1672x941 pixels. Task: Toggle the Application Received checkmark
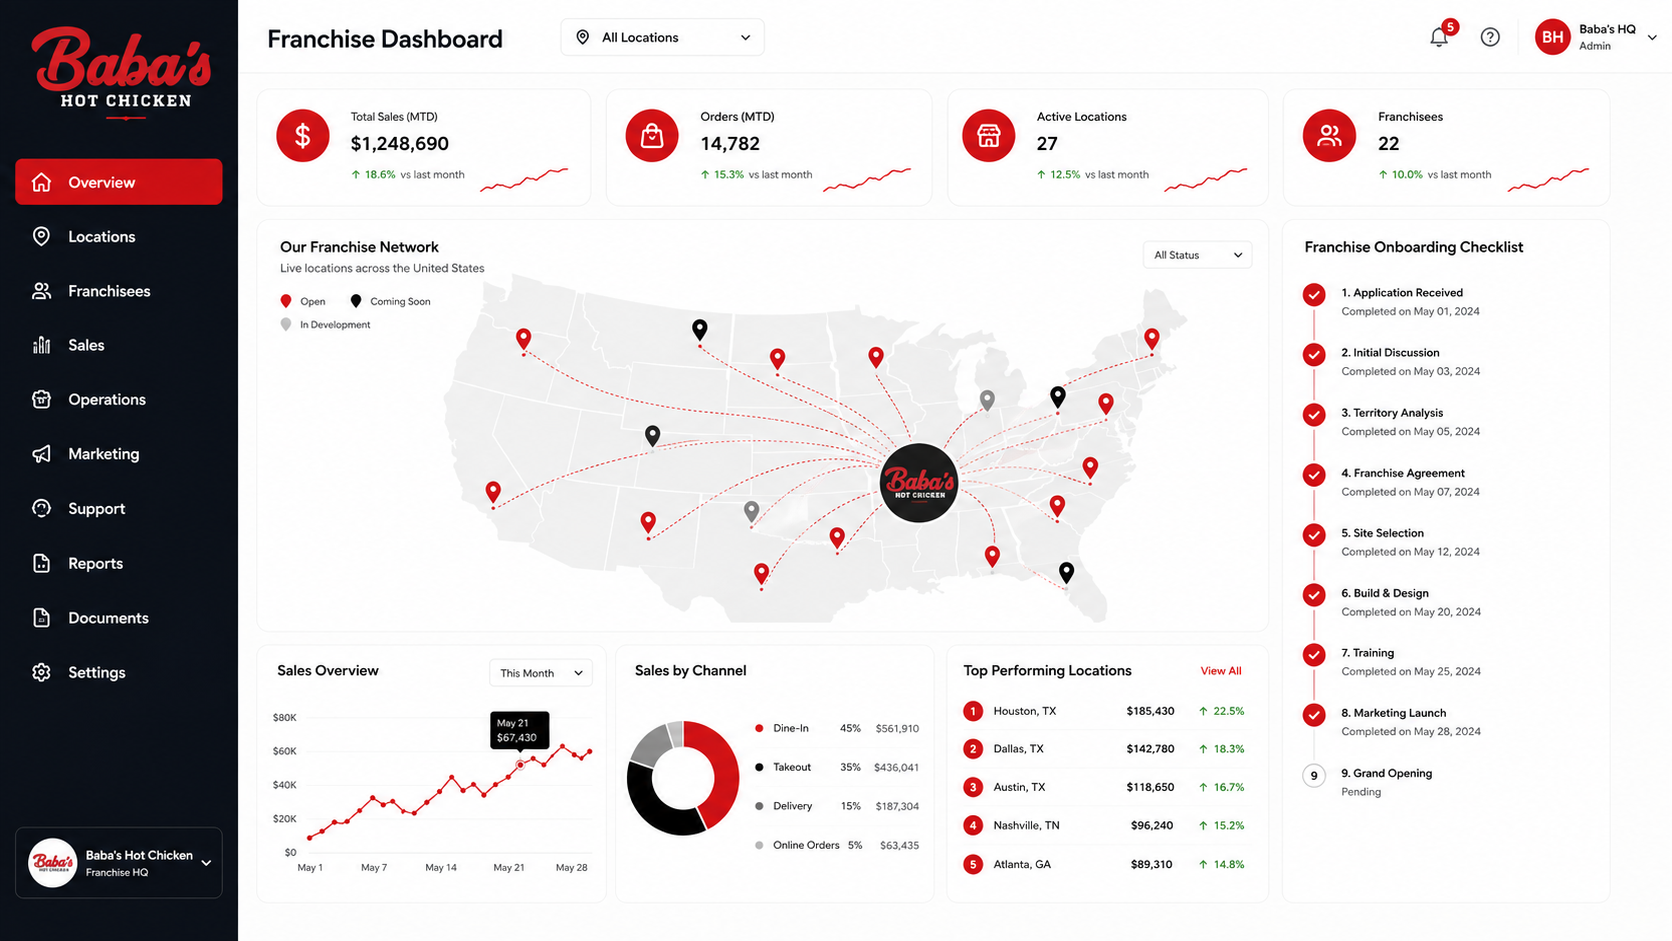1314,294
